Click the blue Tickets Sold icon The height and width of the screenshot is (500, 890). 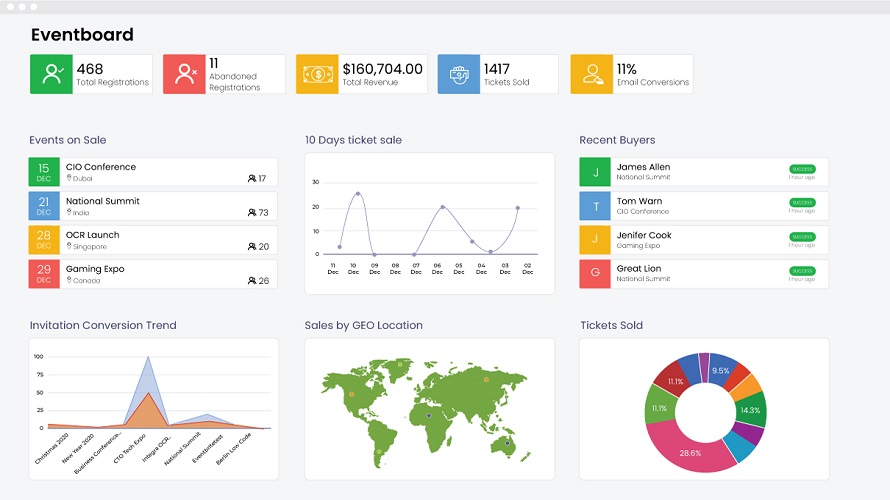(x=459, y=74)
